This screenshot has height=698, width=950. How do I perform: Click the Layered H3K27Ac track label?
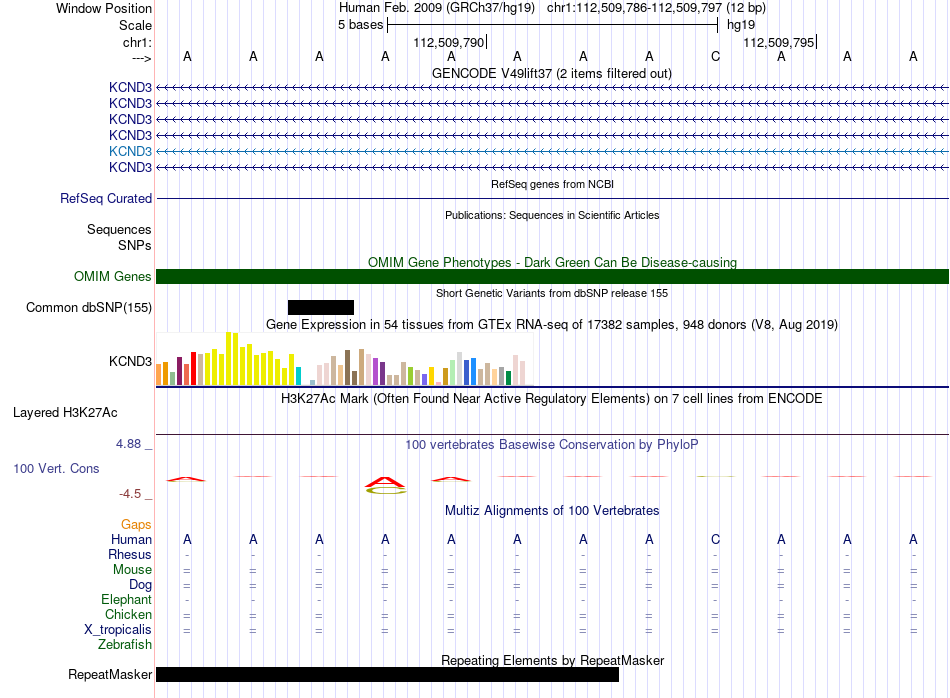[65, 413]
